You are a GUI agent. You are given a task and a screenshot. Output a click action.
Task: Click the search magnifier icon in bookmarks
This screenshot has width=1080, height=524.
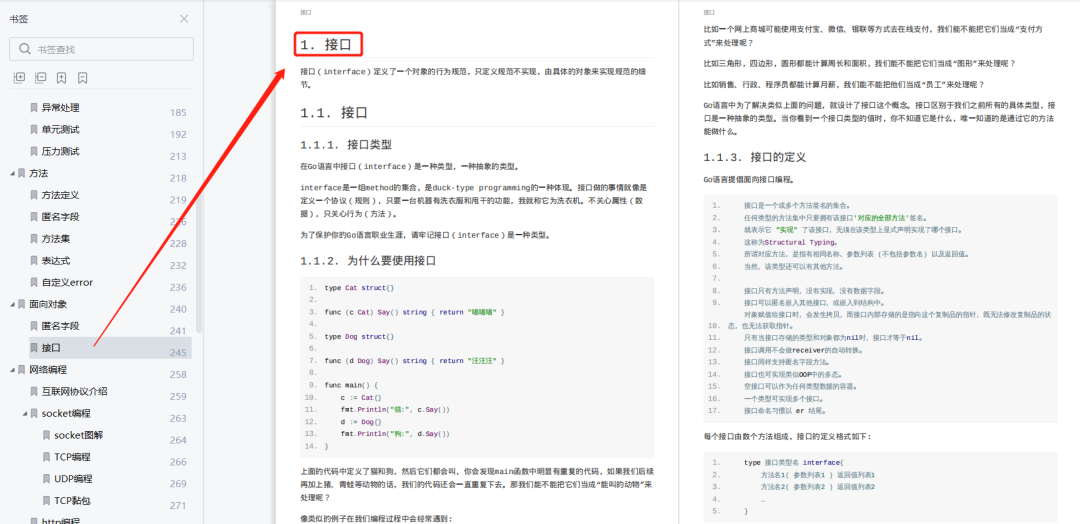(x=23, y=49)
